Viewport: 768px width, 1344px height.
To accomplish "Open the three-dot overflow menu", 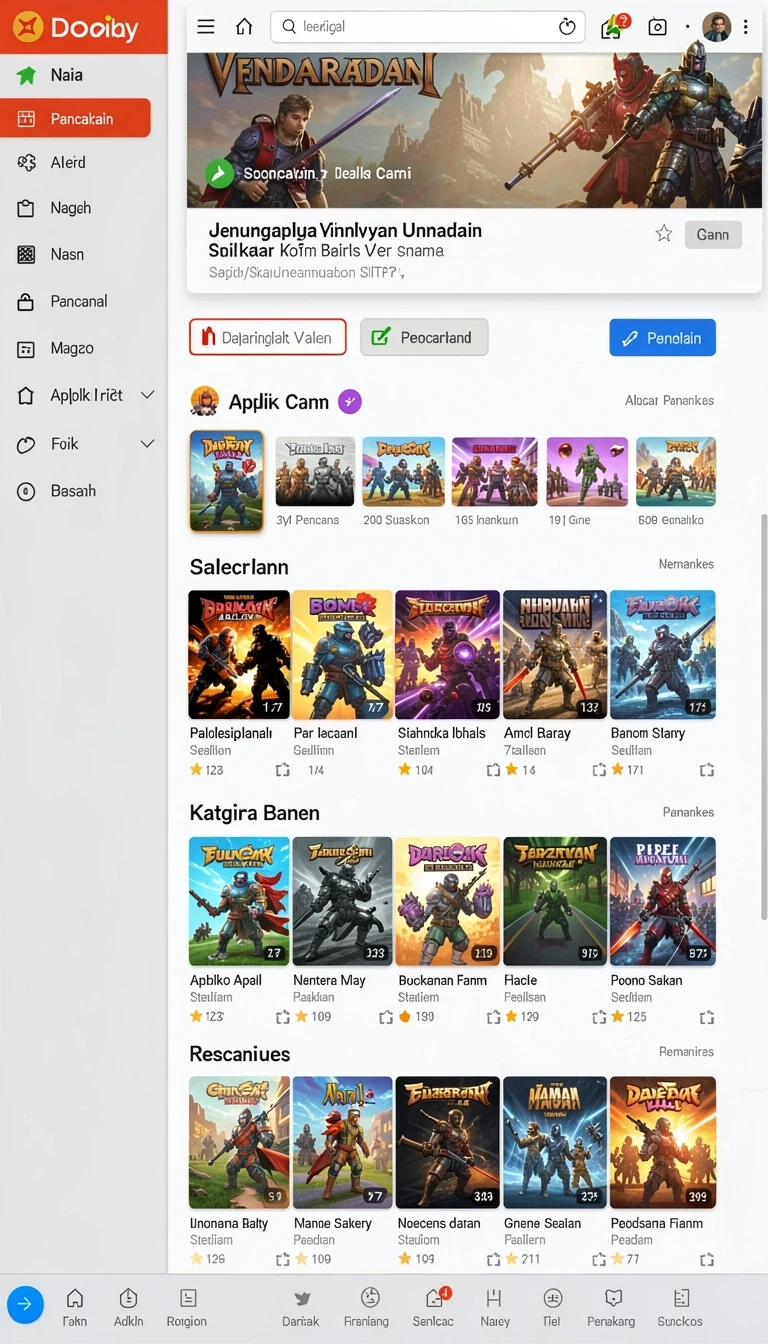I will pyautogui.click(x=746, y=27).
